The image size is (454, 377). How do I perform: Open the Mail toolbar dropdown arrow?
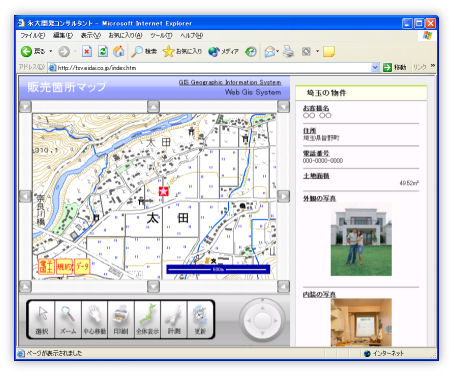point(277,51)
